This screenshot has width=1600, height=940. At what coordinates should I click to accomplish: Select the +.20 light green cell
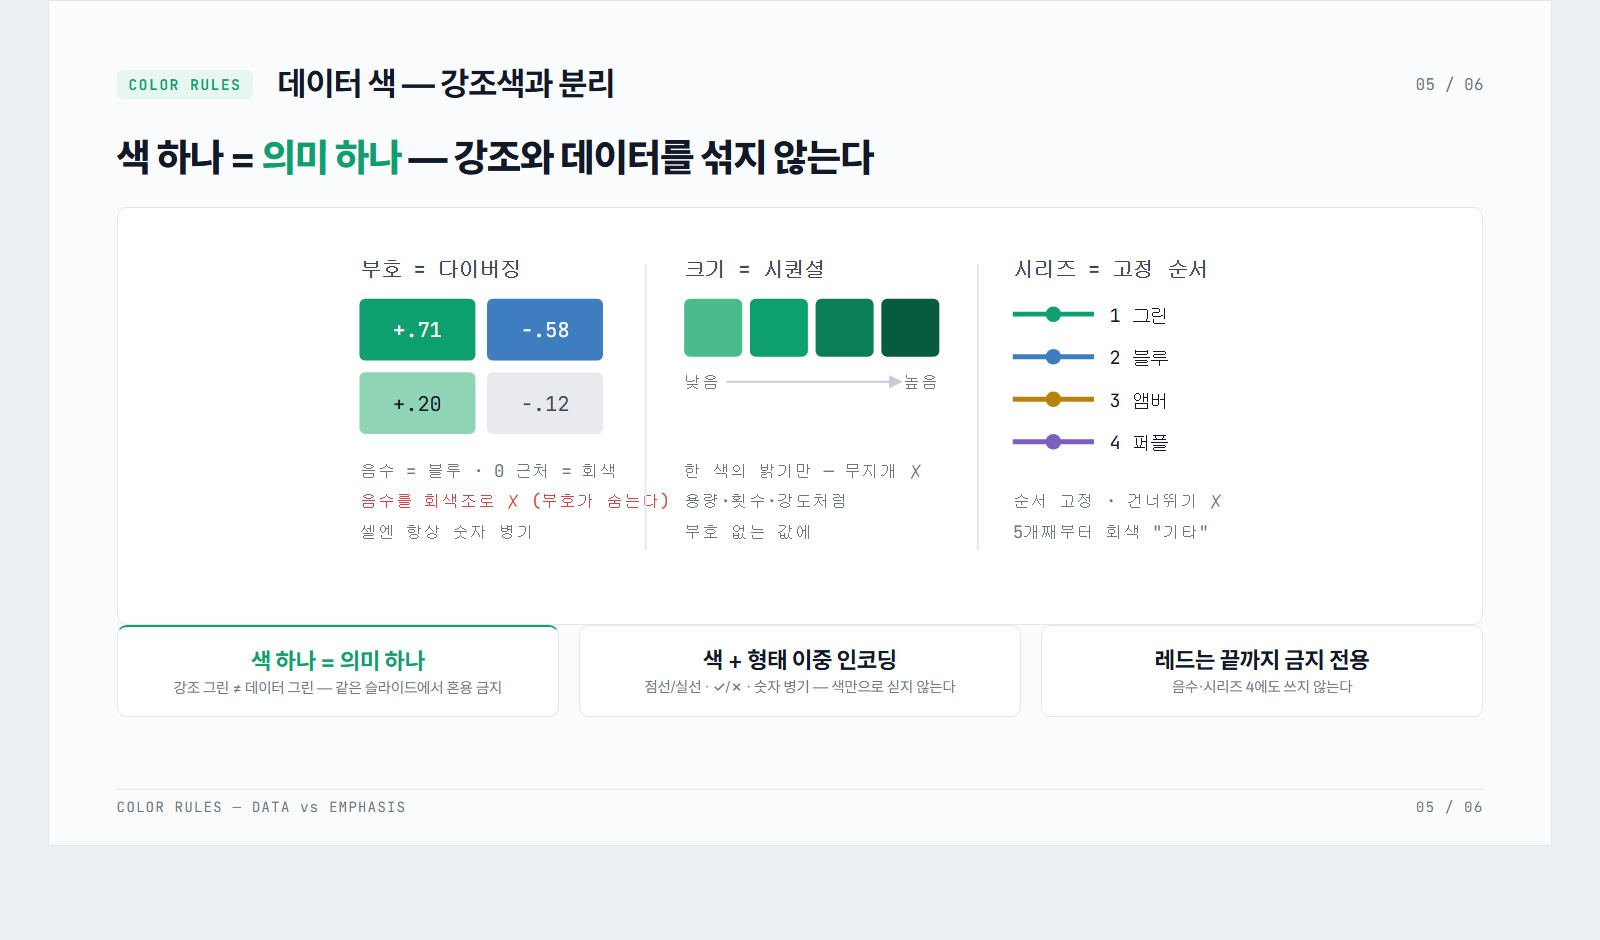[417, 403]
